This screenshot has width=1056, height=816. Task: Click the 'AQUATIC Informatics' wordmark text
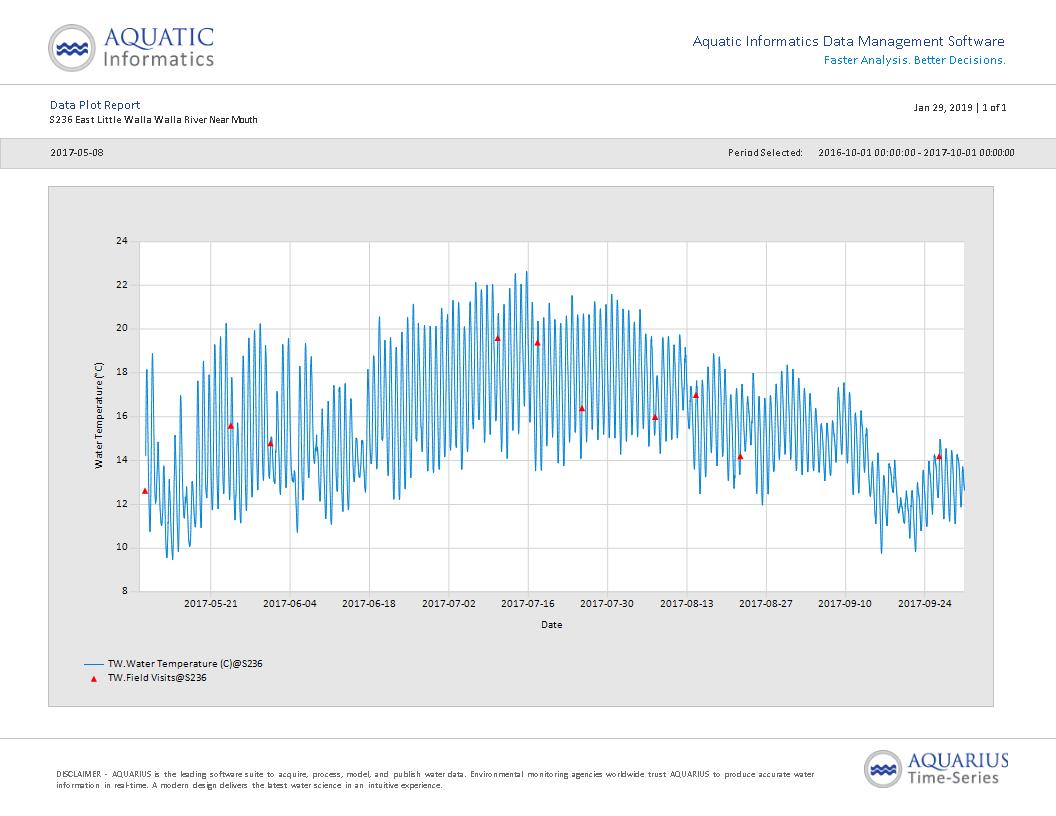[x=159, y=47]
